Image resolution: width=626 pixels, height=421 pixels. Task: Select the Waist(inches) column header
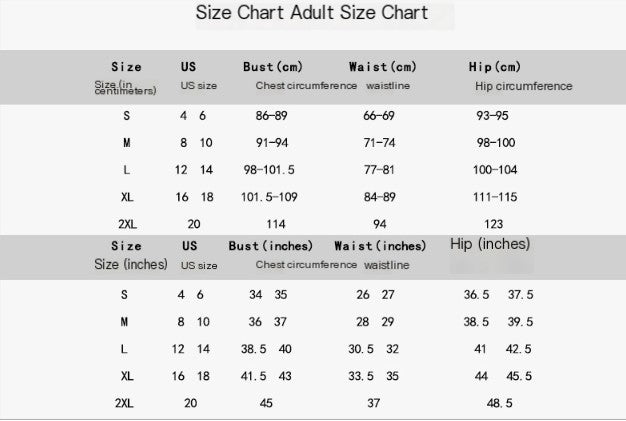380,246
